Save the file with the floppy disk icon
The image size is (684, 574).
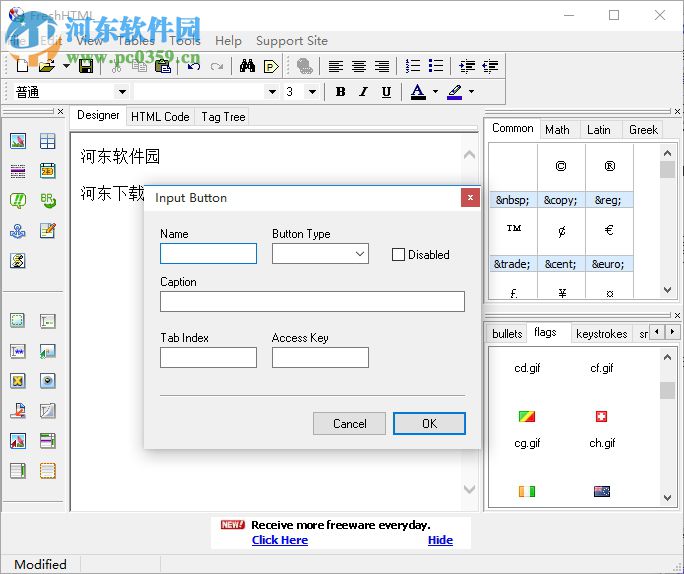86,66
